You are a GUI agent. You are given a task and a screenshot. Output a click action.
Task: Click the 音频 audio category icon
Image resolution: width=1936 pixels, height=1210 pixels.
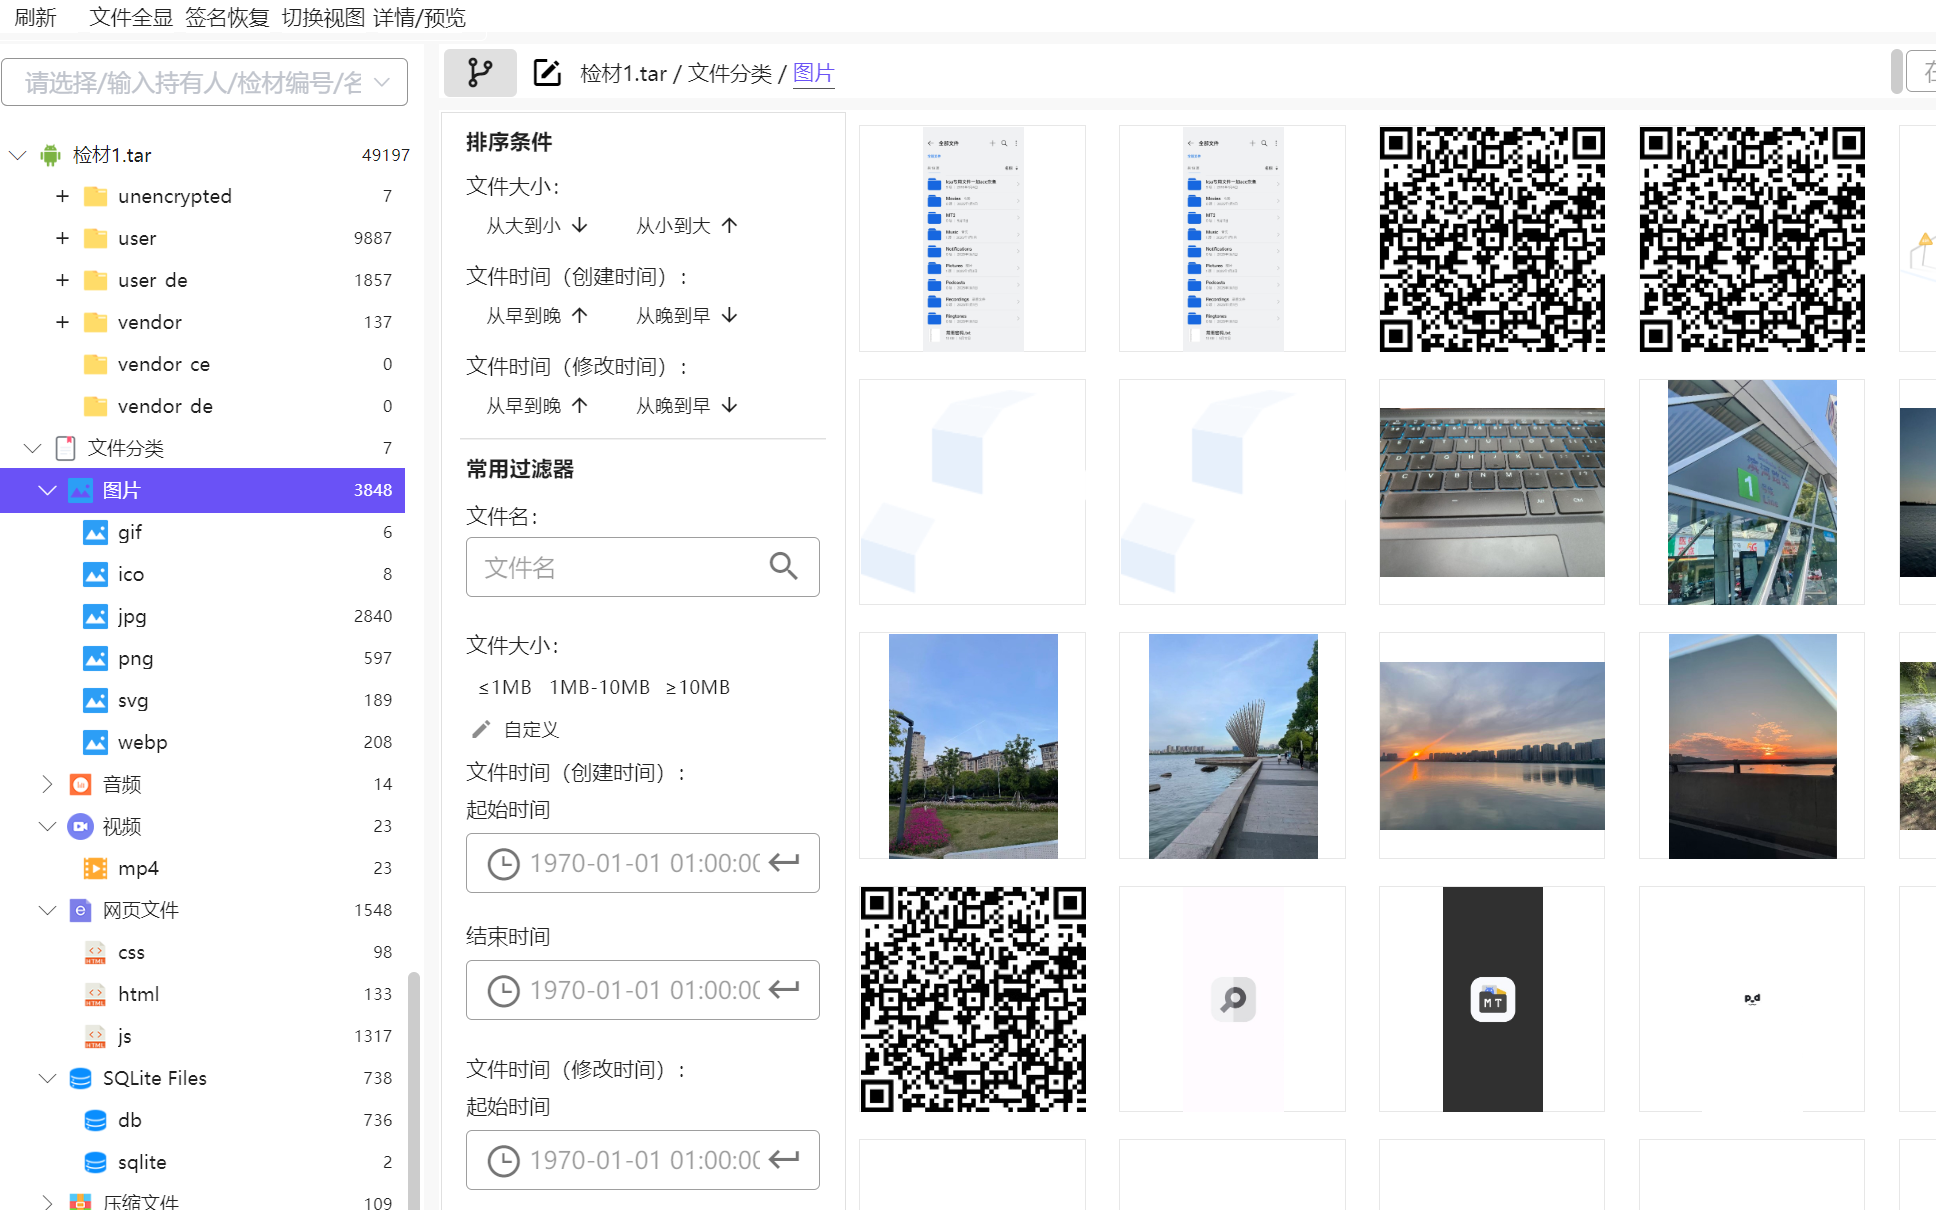[x=80, y=784]
